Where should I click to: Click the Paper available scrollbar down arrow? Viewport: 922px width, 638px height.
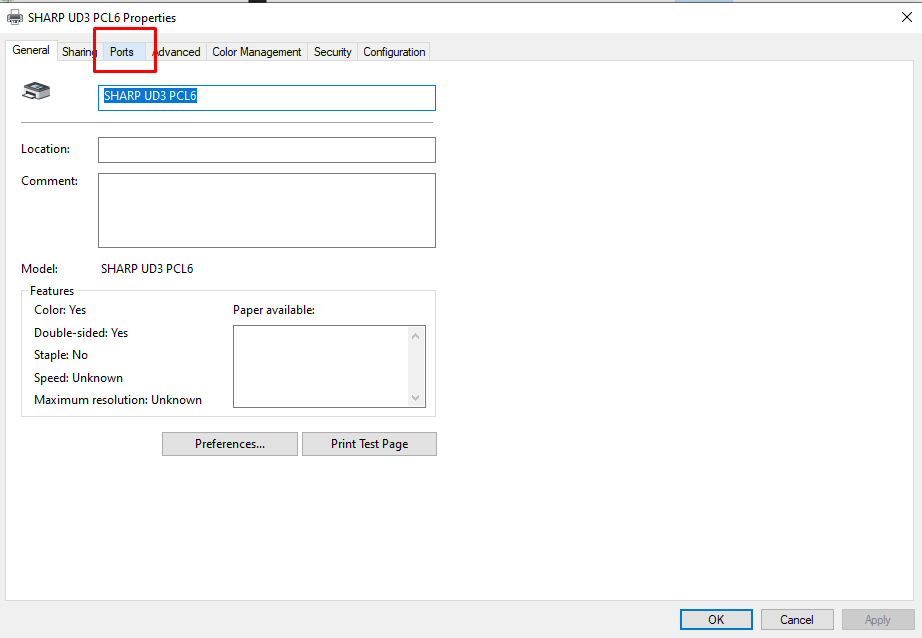(x=415, y=398)
